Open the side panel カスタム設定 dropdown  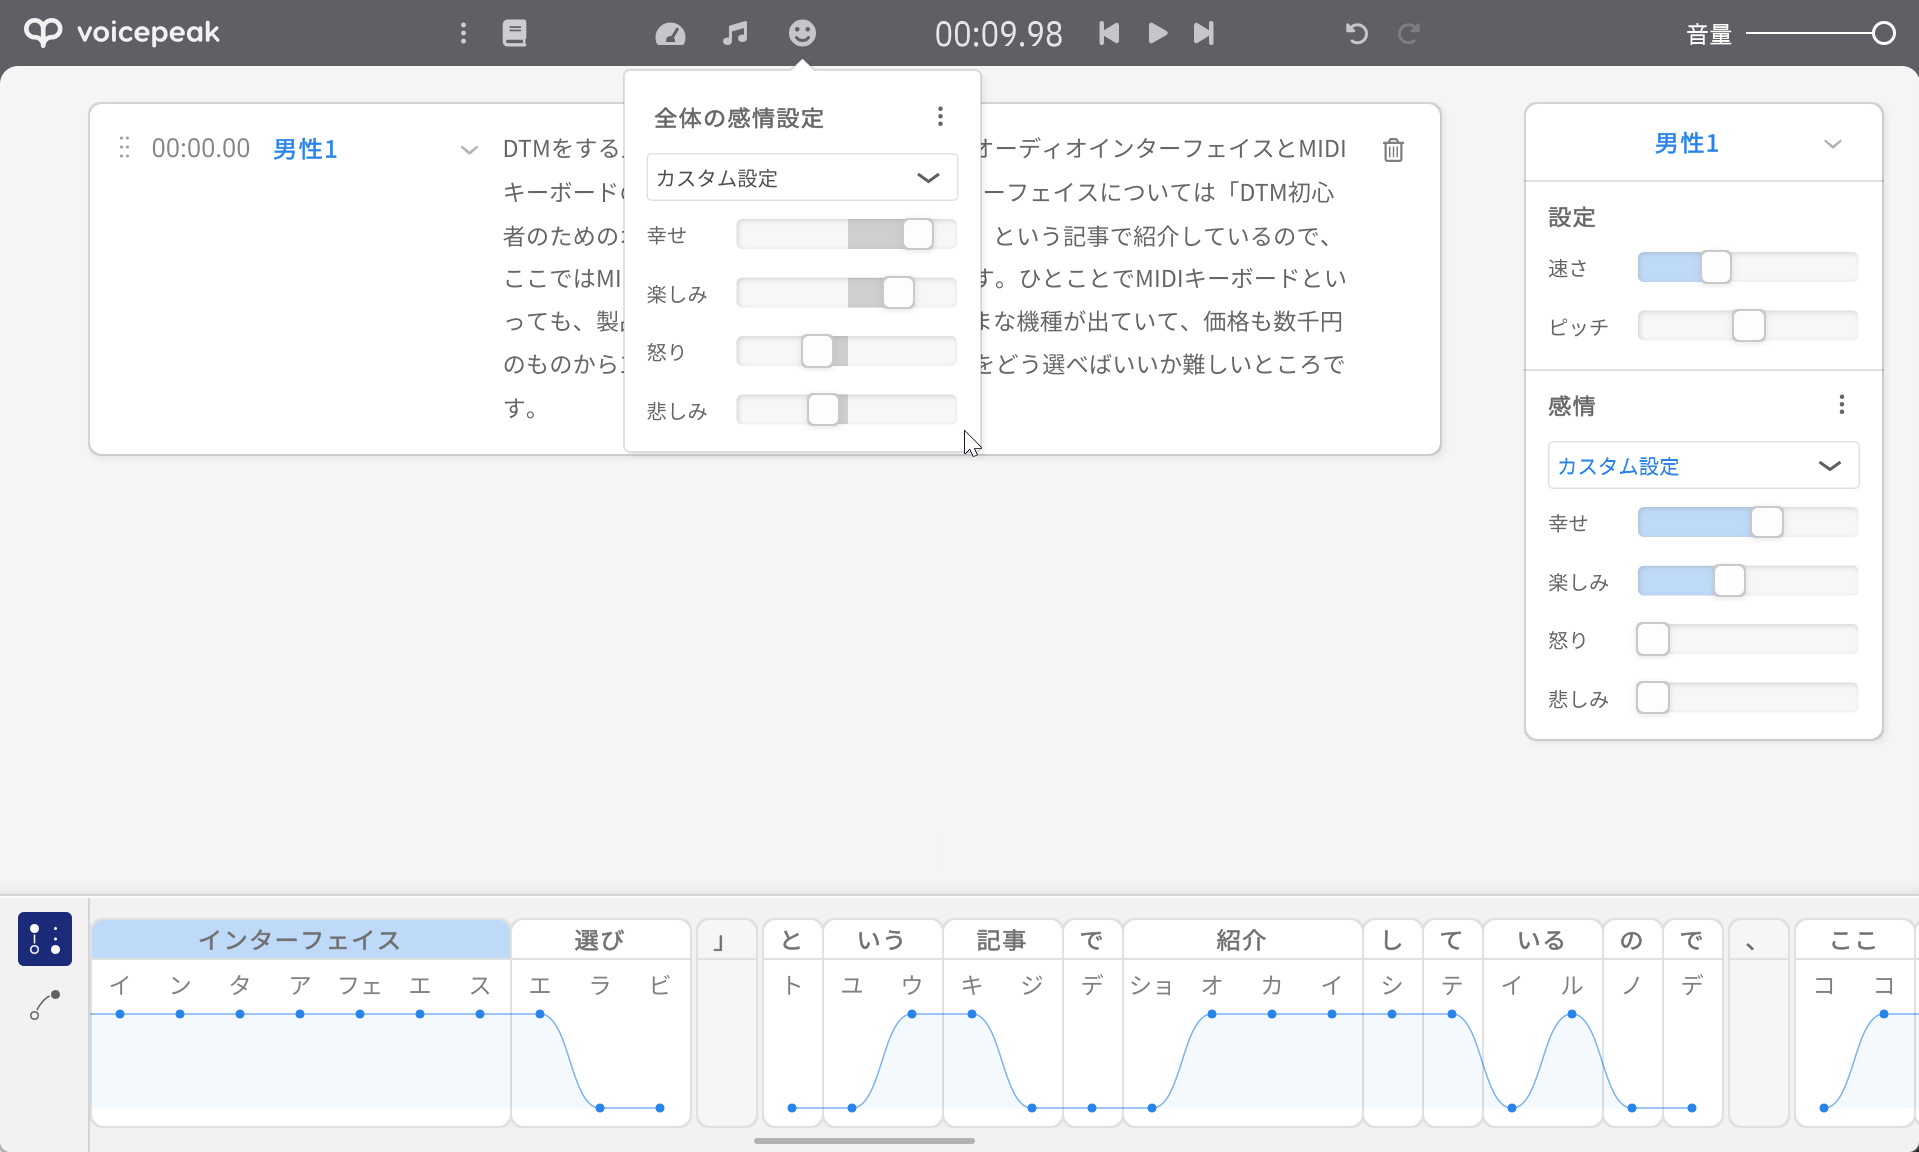1703,466
